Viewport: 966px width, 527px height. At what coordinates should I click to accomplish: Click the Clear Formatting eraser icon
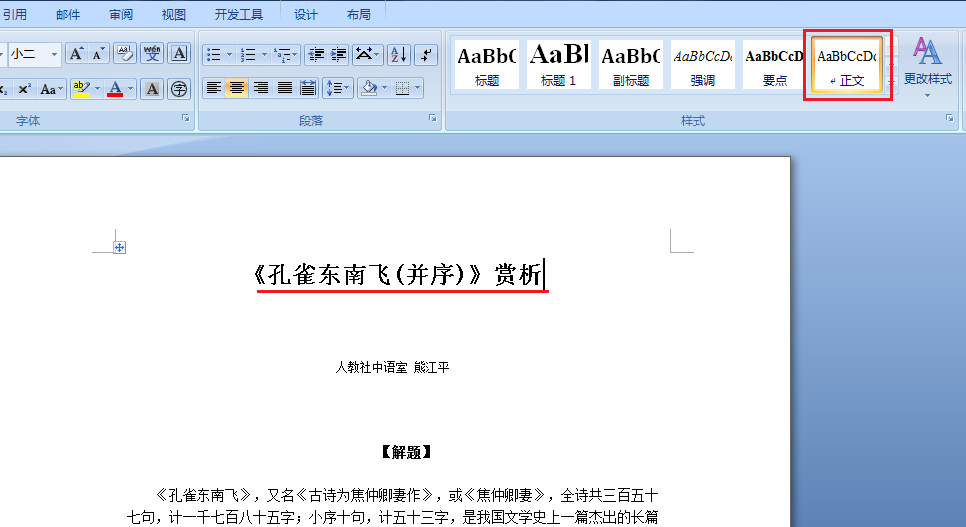125,54
